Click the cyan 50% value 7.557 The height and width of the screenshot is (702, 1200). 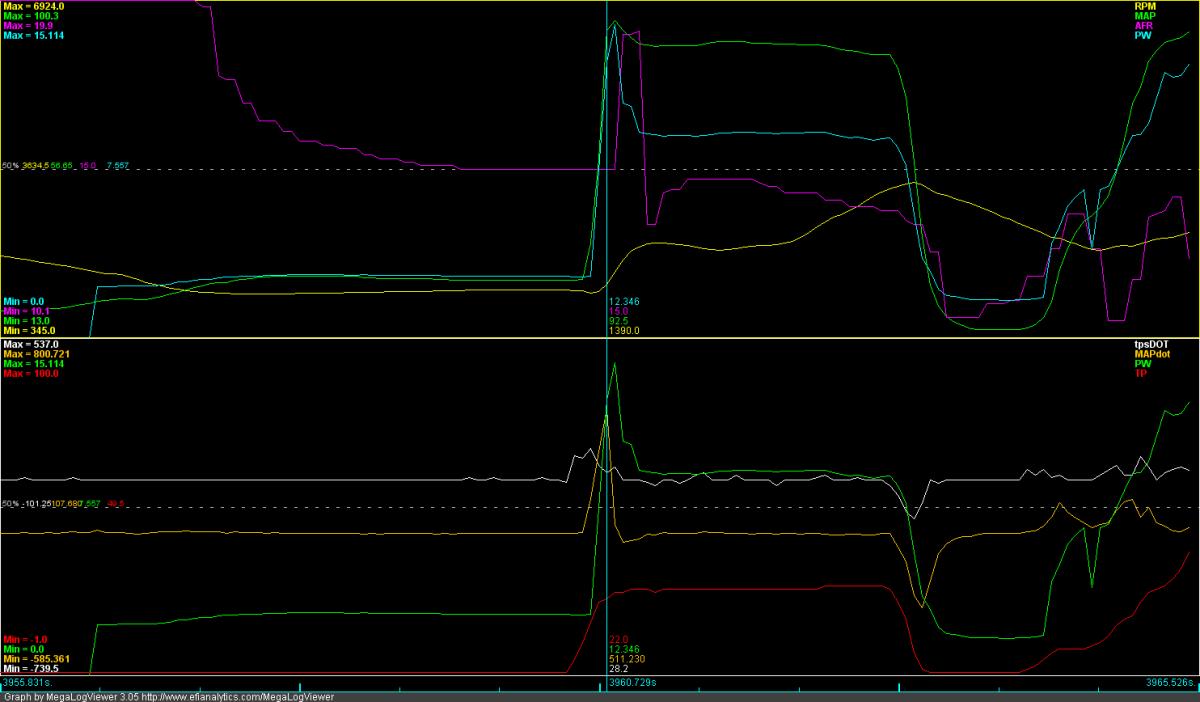117,165
